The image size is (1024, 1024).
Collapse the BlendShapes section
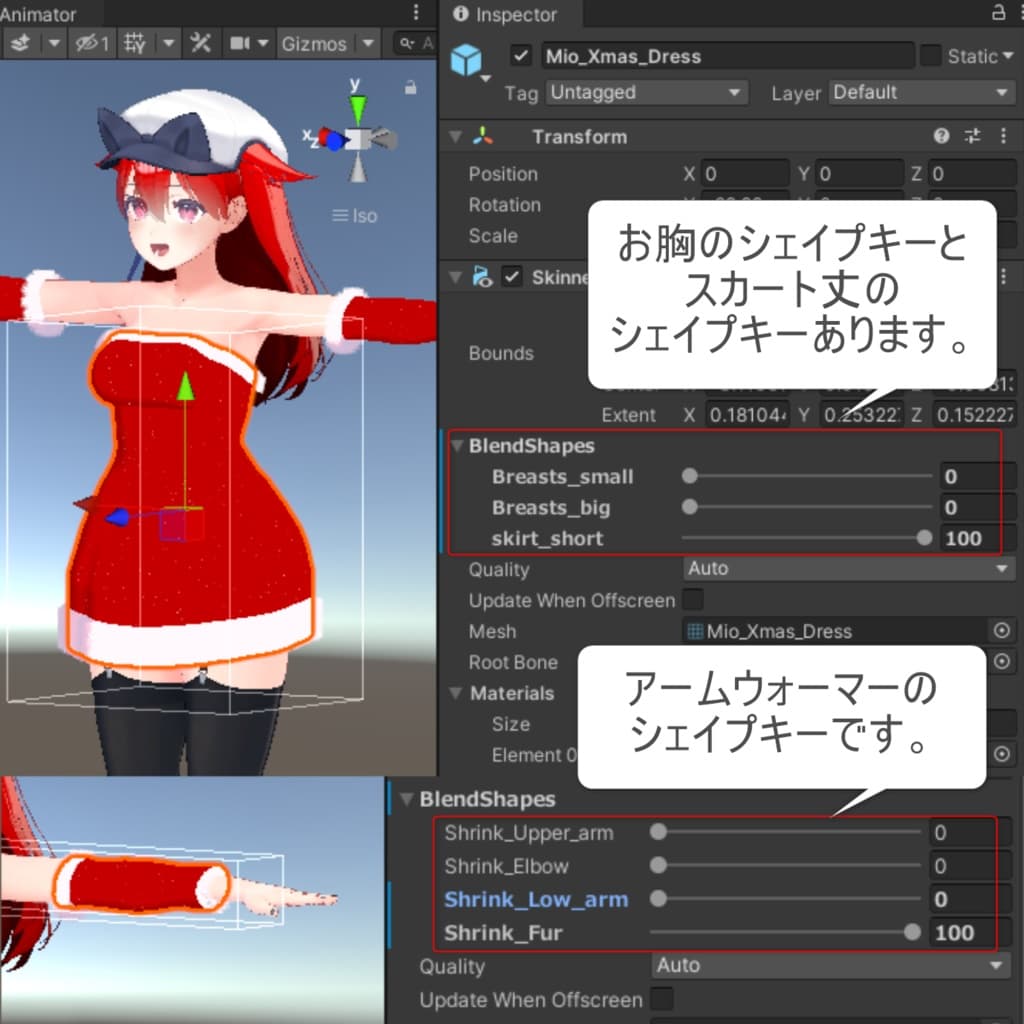click(x=458, y=445)
